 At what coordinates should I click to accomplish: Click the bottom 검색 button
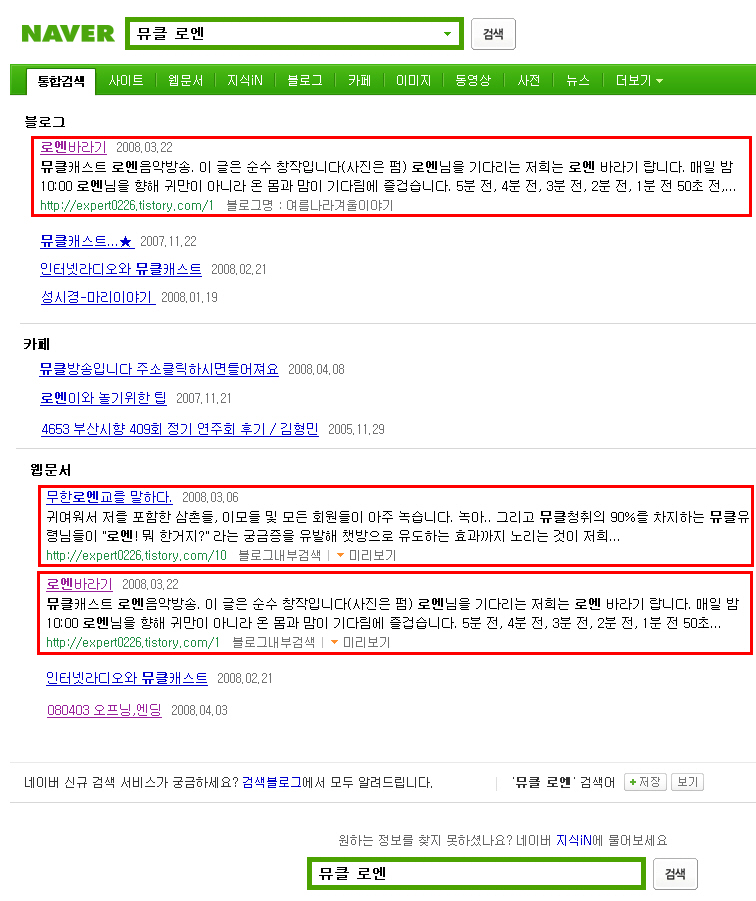[675, 874]
